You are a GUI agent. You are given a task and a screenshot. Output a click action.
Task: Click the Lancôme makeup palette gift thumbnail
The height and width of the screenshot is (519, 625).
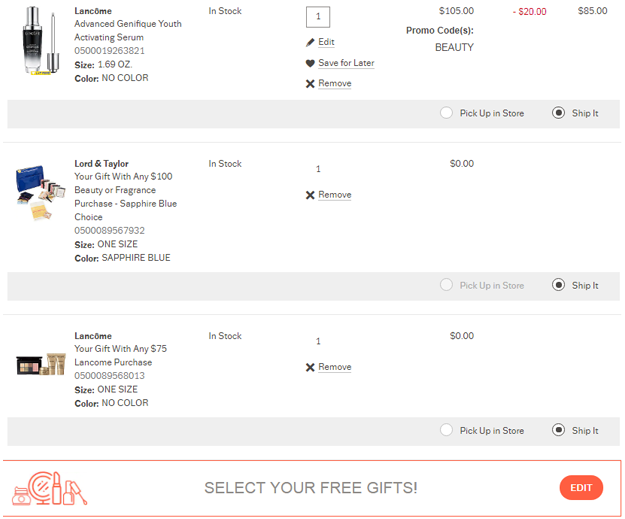[x=40, y=364]
